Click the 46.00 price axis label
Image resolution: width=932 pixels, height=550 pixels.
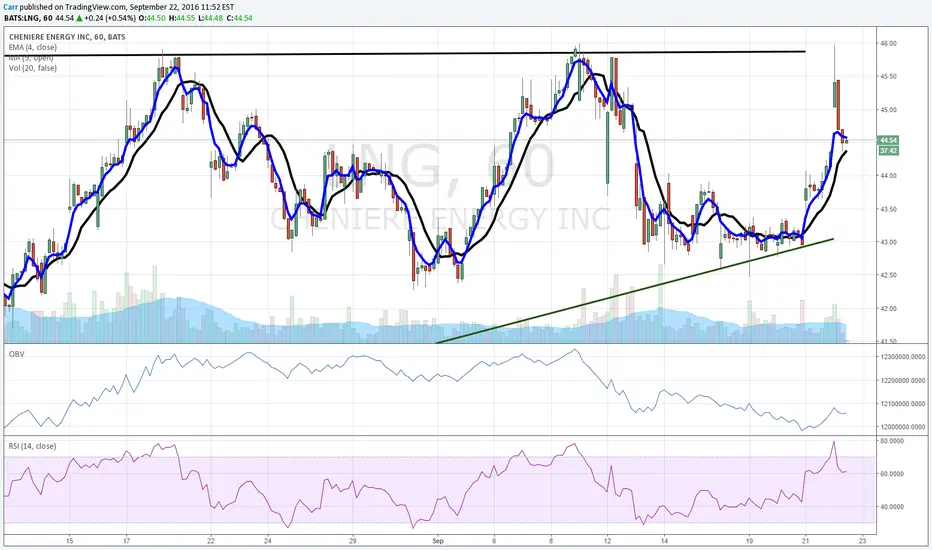pyautogui.click(x=889, y=43)
